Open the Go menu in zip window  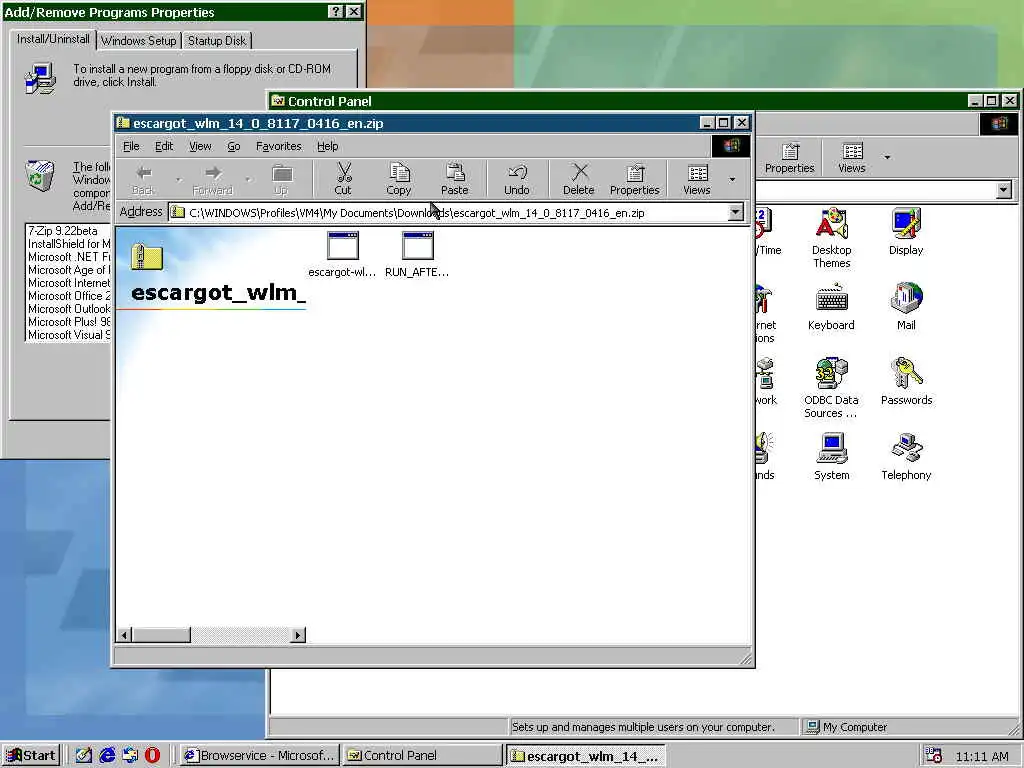234,146
